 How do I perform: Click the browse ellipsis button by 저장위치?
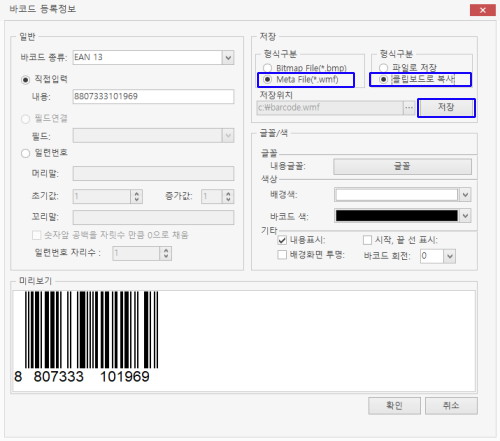[409, 108]
